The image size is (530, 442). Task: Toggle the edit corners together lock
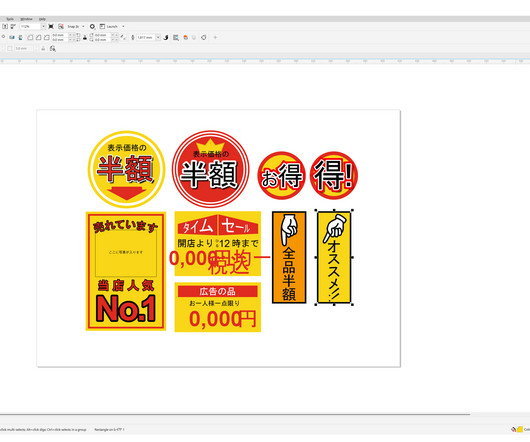tap(85, 38)
